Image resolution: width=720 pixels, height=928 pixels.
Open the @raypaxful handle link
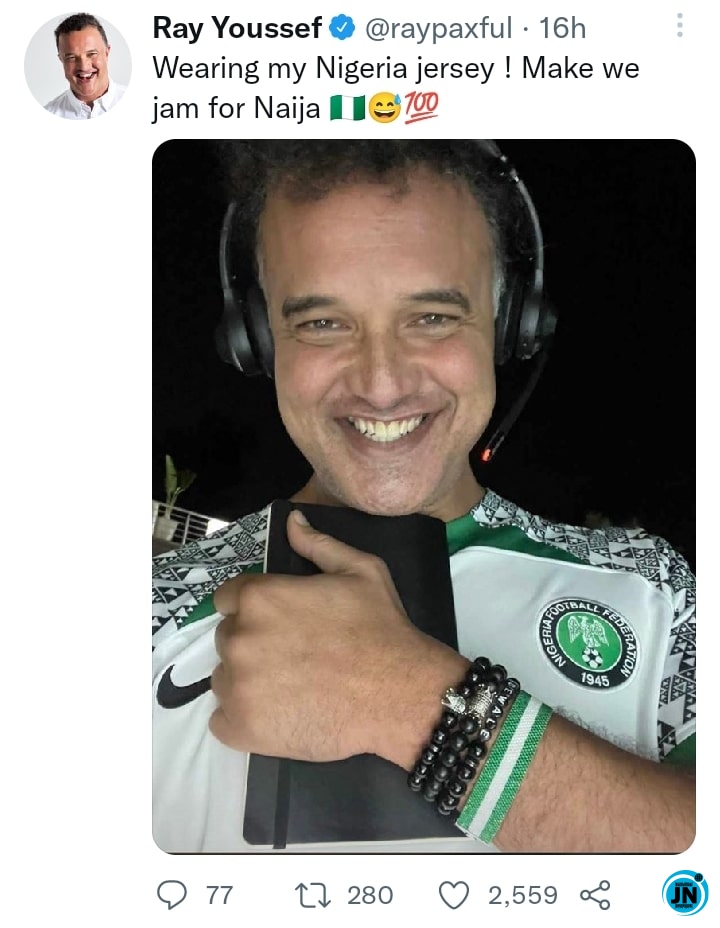437,28
